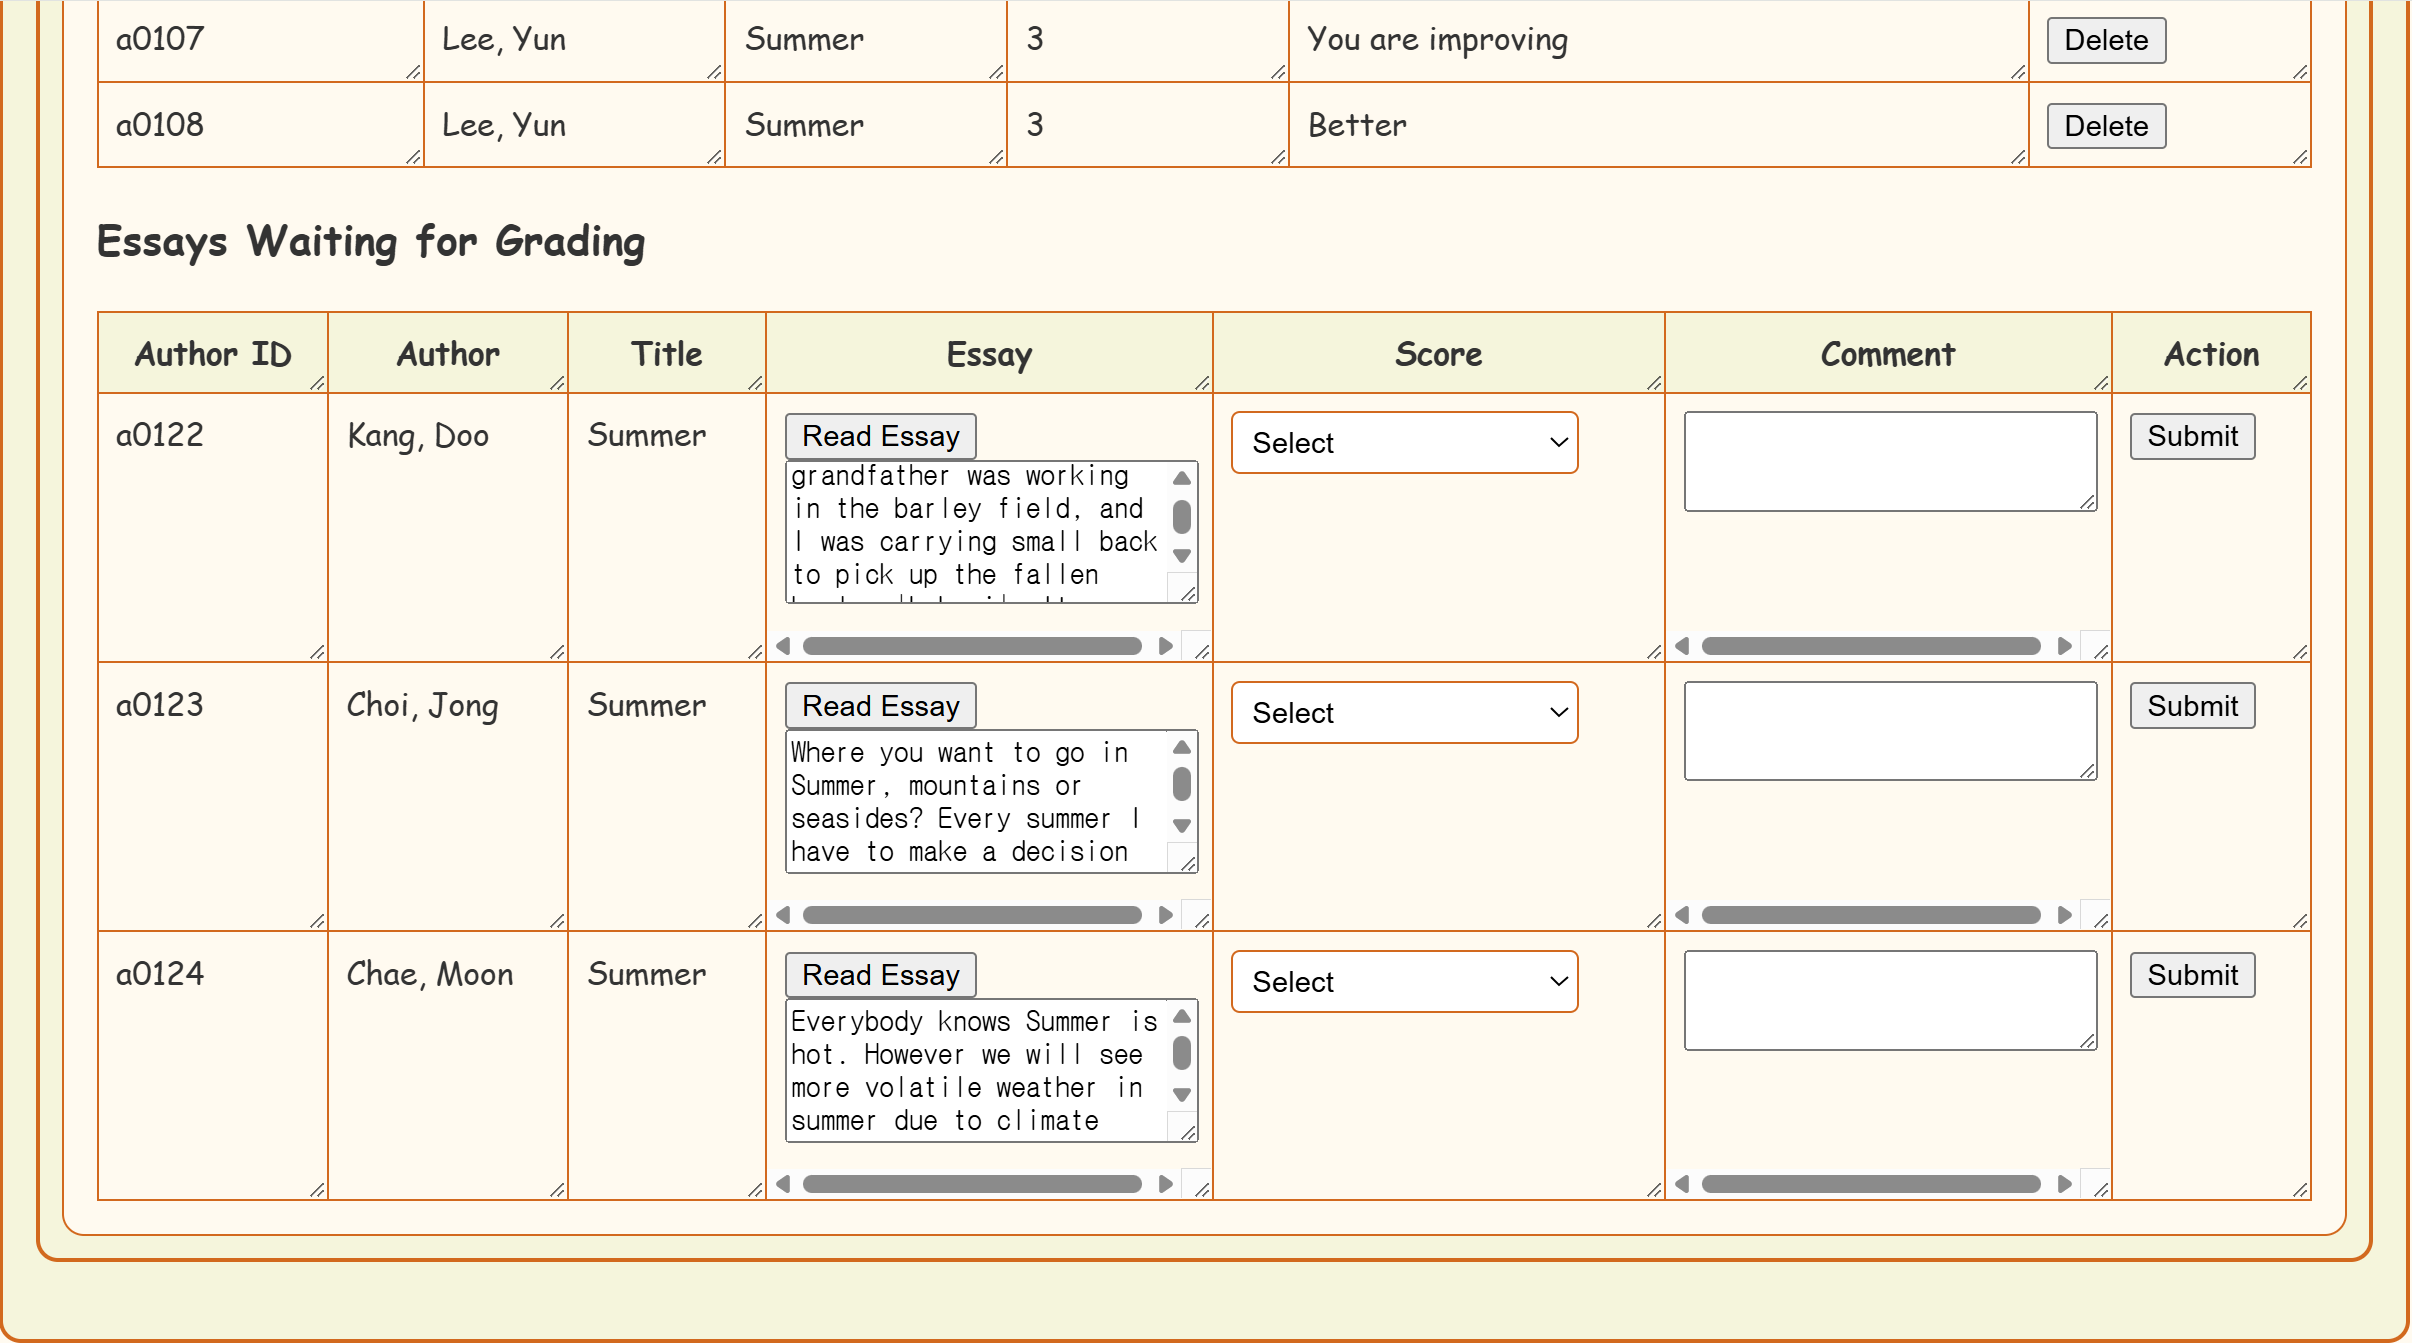Click horizontal scrollbar thumb under a0124 essay
The image size is (2412, 1343).
tap(972, 1184)
